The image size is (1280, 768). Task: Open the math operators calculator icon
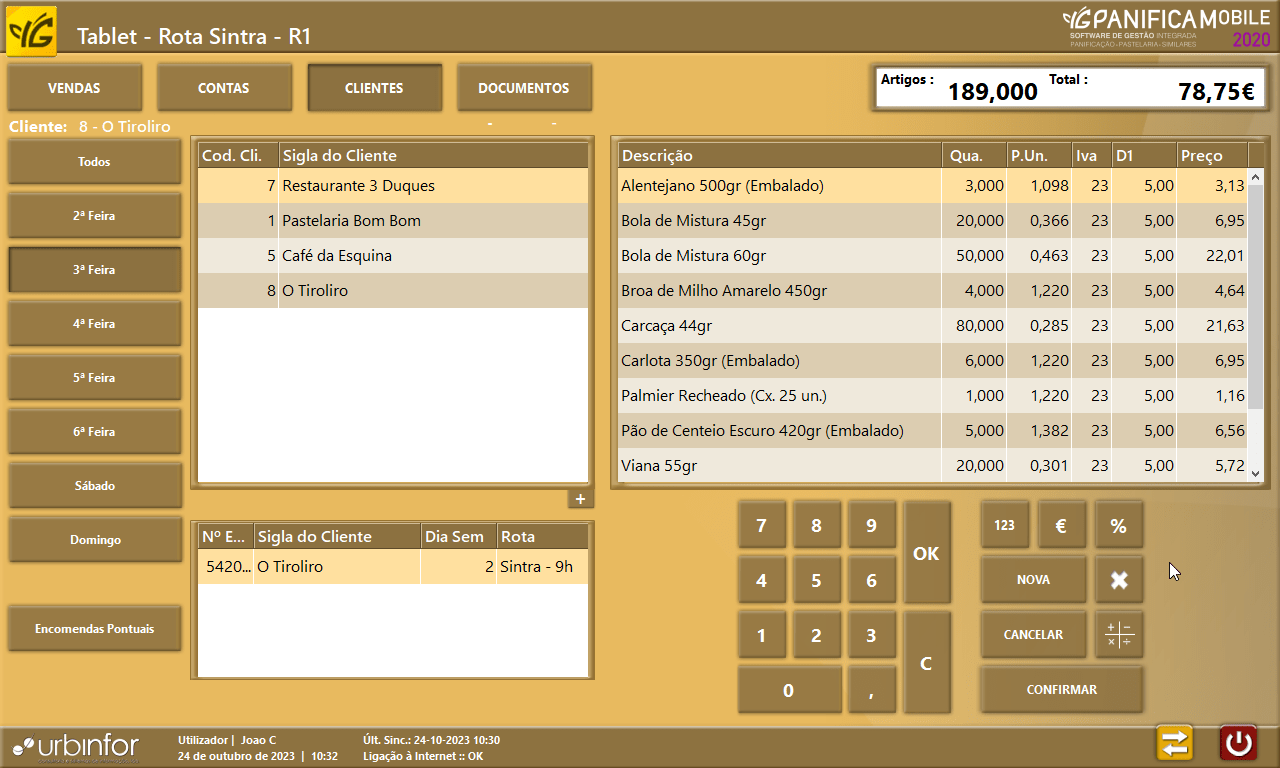[x=1119, y=635]
